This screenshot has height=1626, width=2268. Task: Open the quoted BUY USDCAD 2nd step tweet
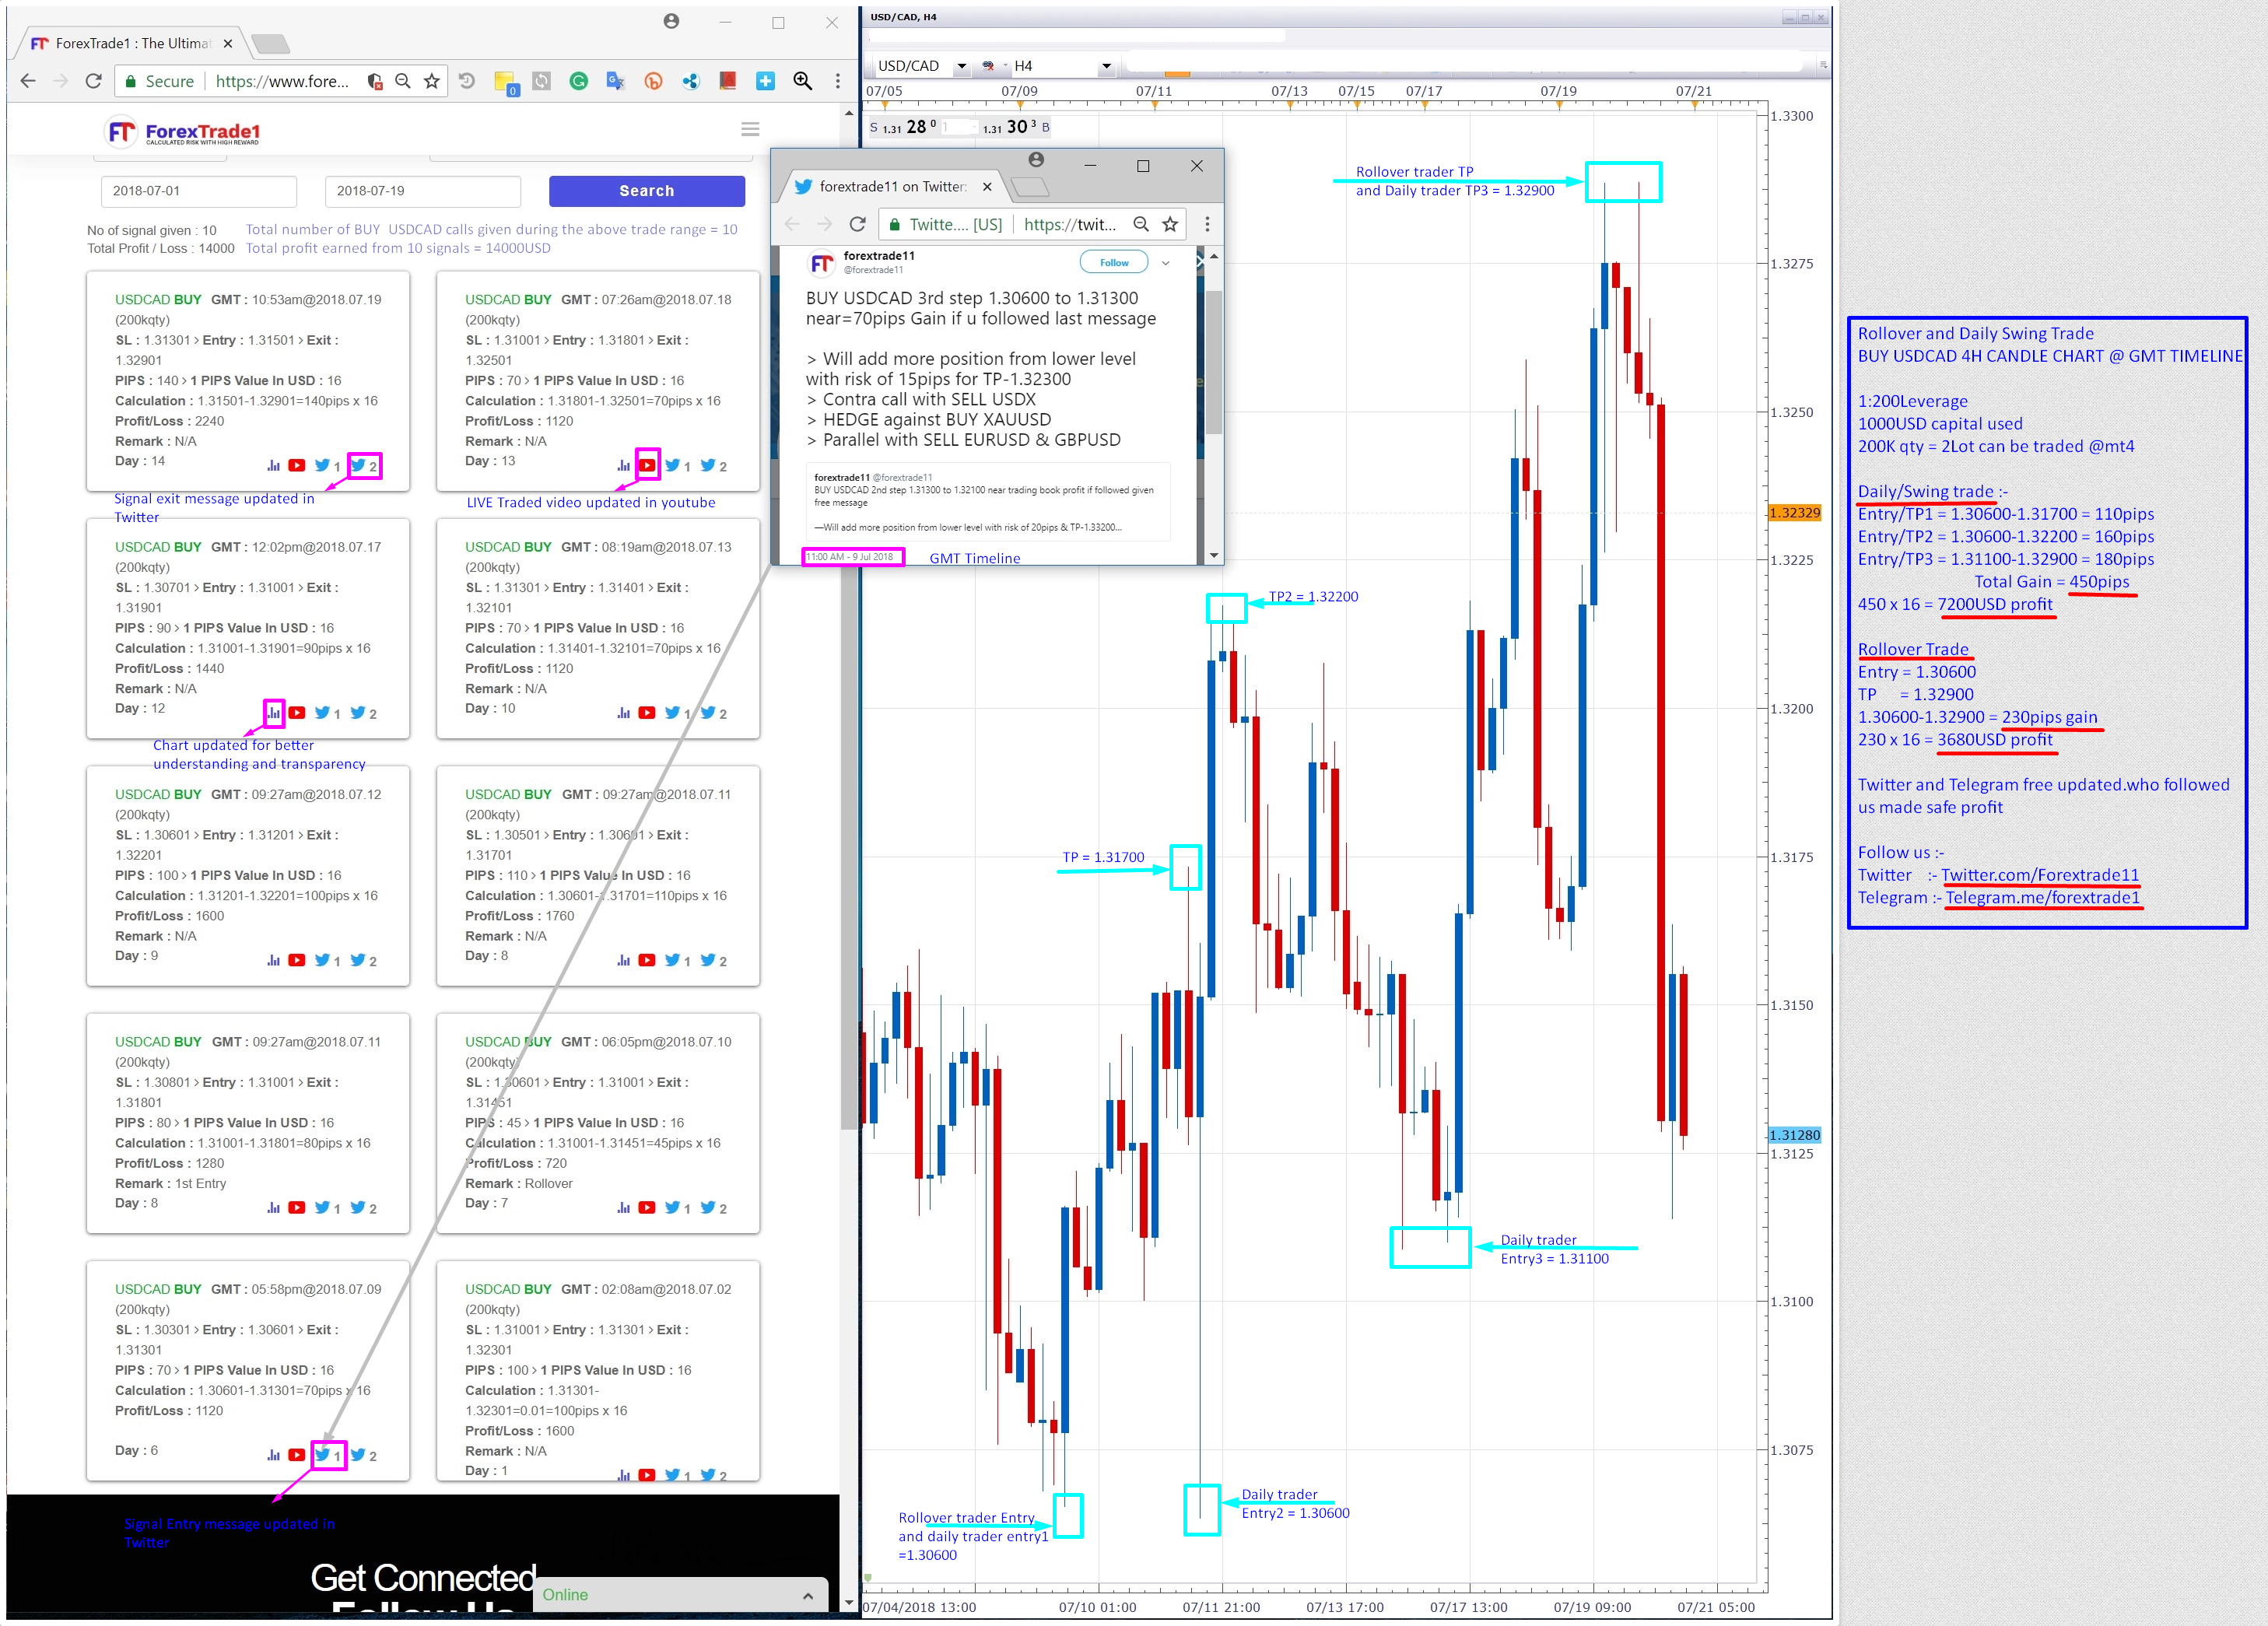[988, 502]
